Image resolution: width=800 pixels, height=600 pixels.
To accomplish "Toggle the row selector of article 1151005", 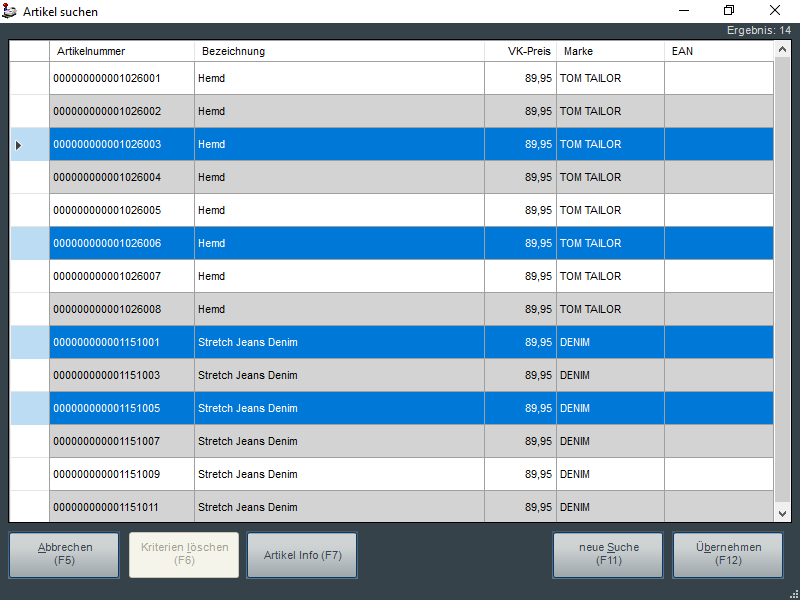I will [x=29, y=409].
